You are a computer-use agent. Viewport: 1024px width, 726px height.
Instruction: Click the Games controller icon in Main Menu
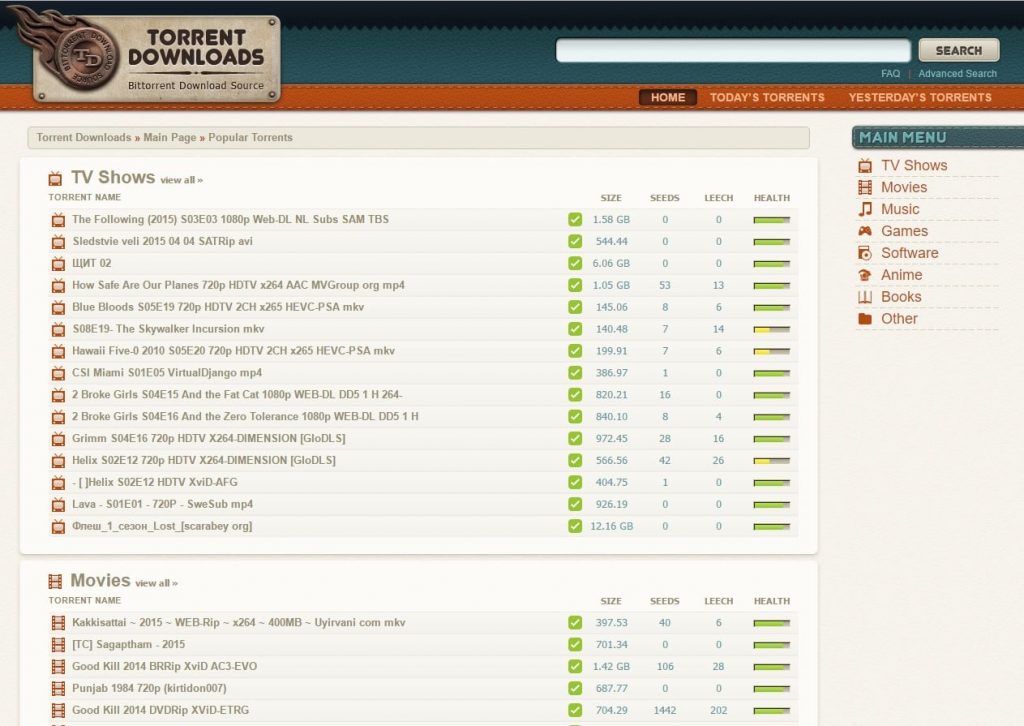(865, 231)
